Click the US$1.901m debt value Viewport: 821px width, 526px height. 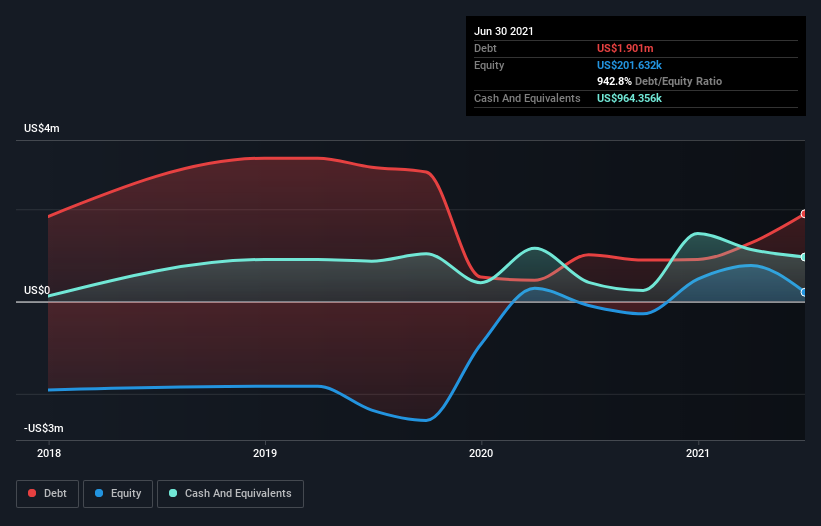point(625,48)
